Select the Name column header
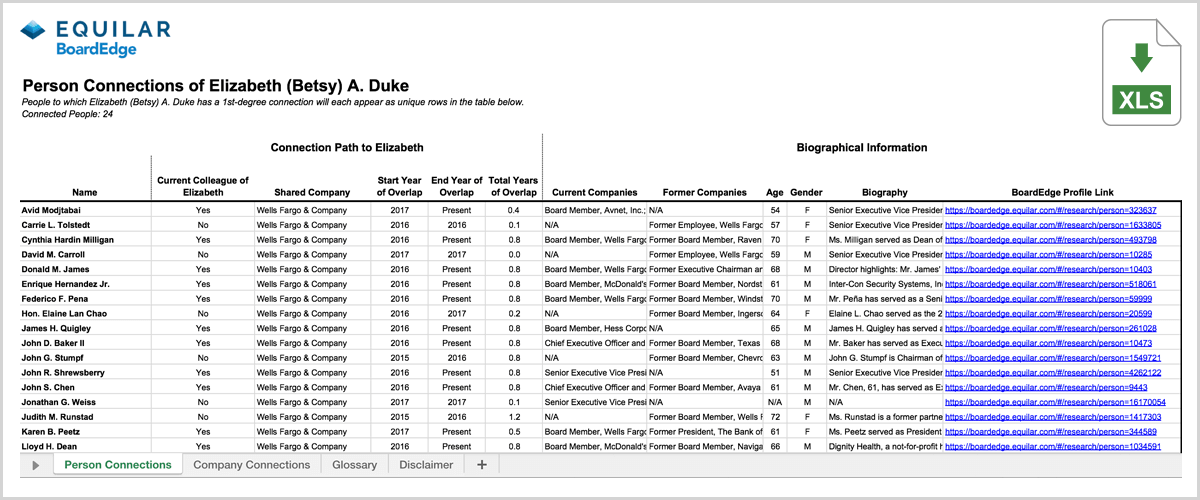Image resolution: width=1200 pixels, height=500 pixels. tap(85, 193)
